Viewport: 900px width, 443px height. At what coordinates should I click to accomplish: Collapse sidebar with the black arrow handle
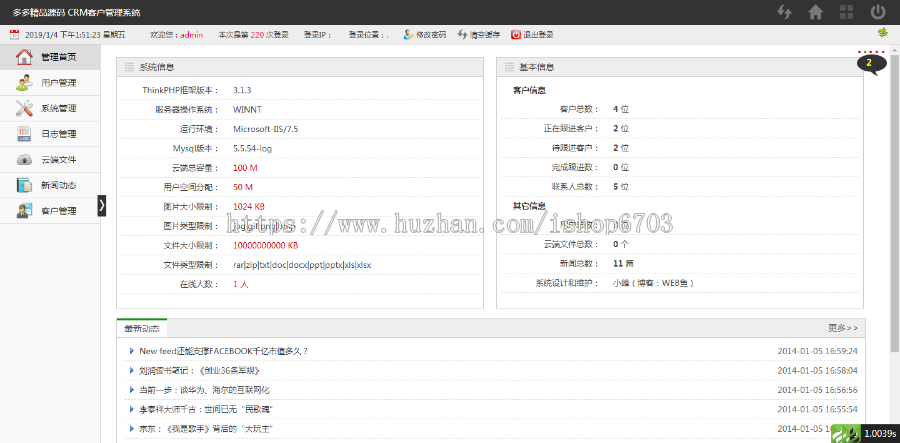[x=102, y=205]
